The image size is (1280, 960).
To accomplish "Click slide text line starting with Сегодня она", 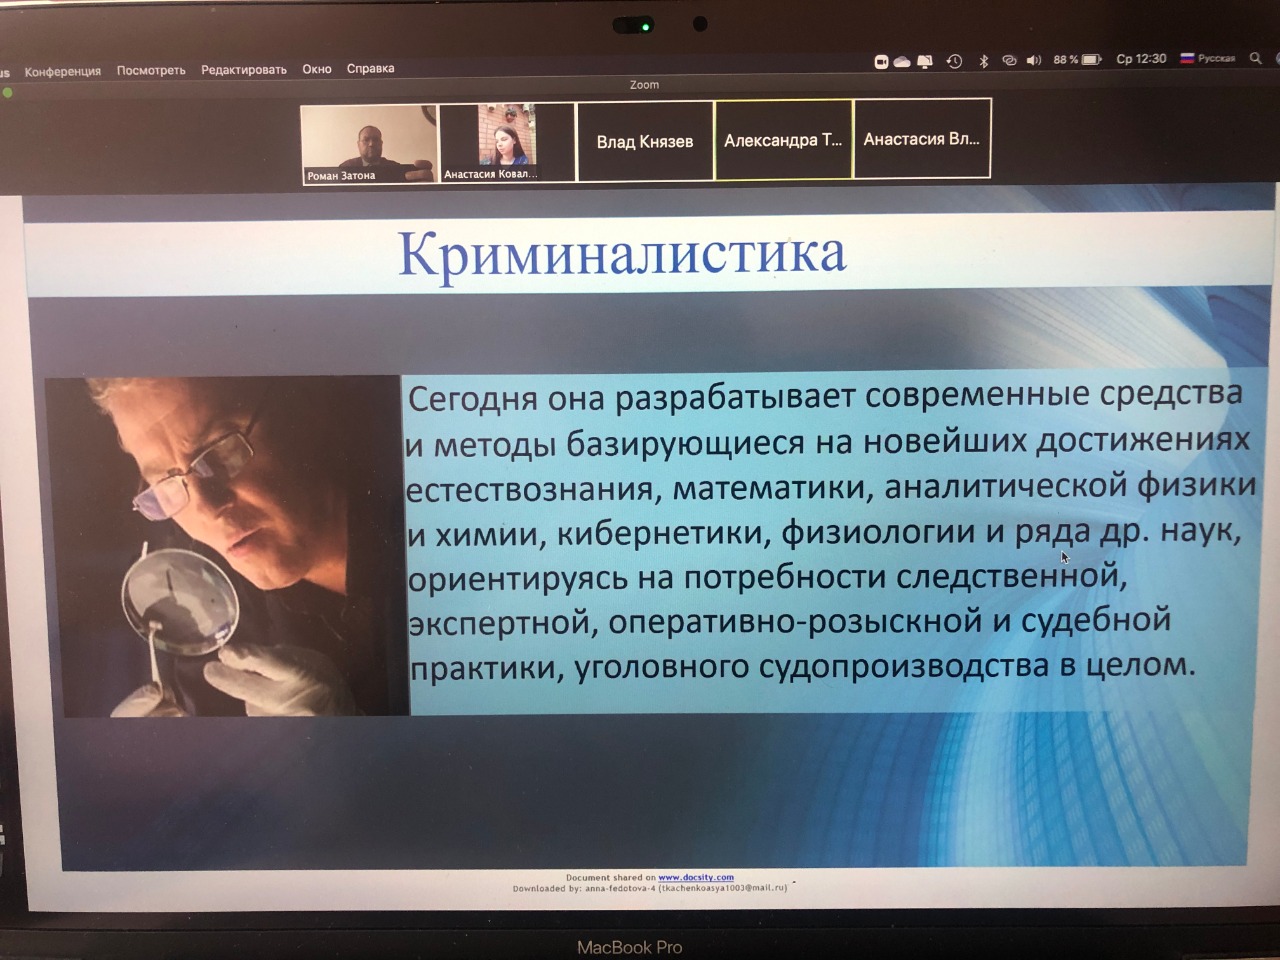I will click(x=825, y=396).
